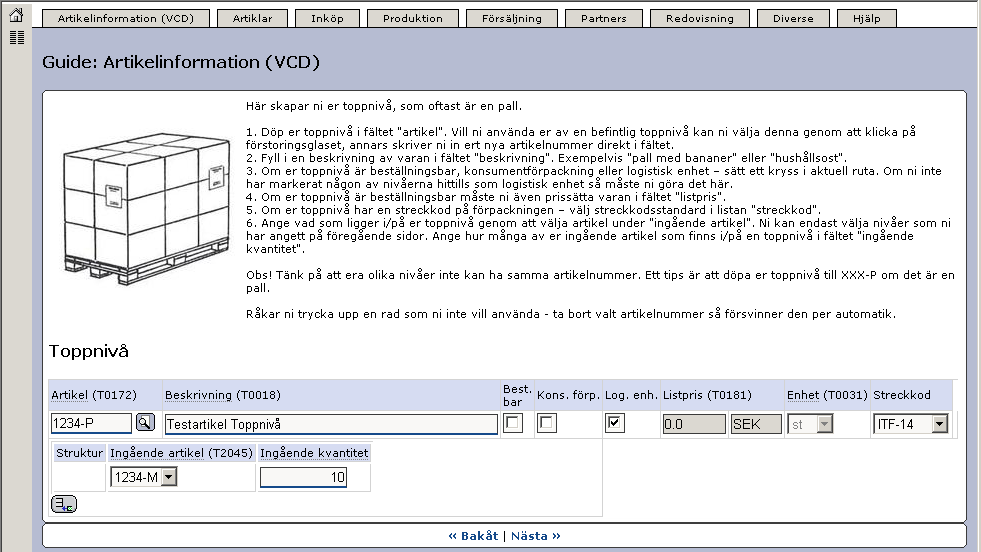Focus the Beskrivning field Testartikel Toppnivå
Viewport: 981px width, 552px height.
[x=331, y=424]
